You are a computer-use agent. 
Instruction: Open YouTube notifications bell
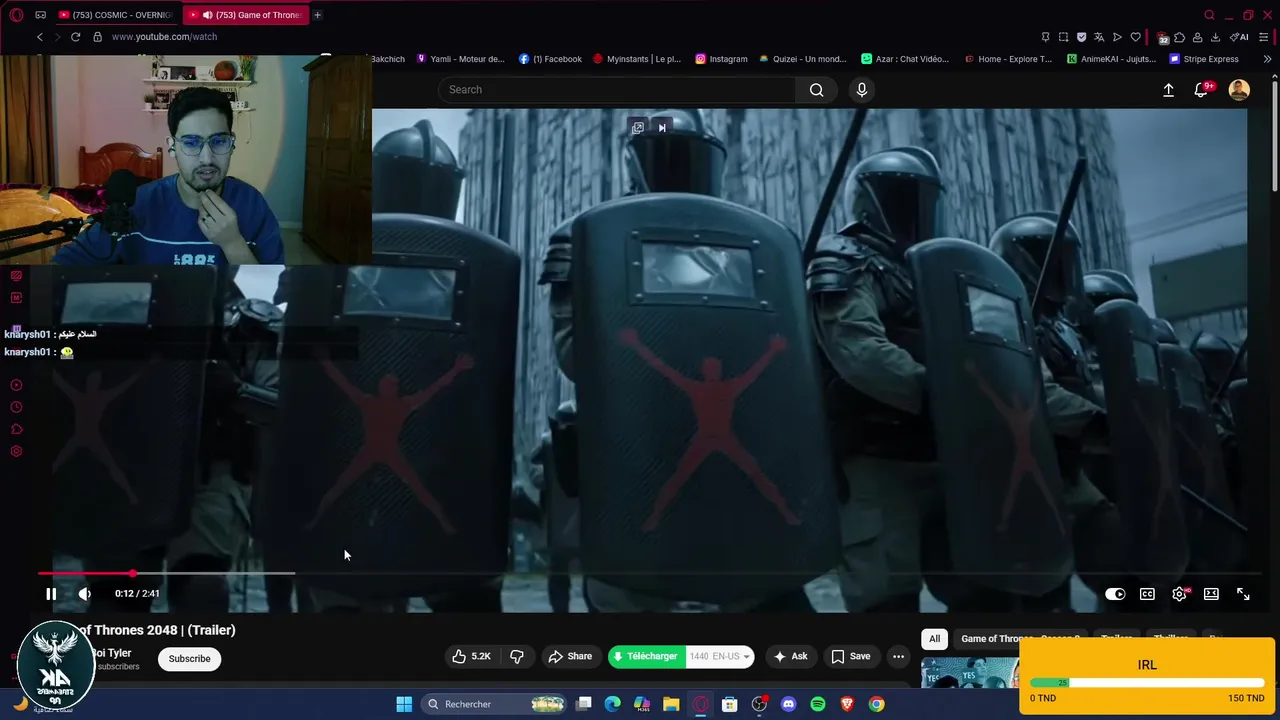(1202, 90)
